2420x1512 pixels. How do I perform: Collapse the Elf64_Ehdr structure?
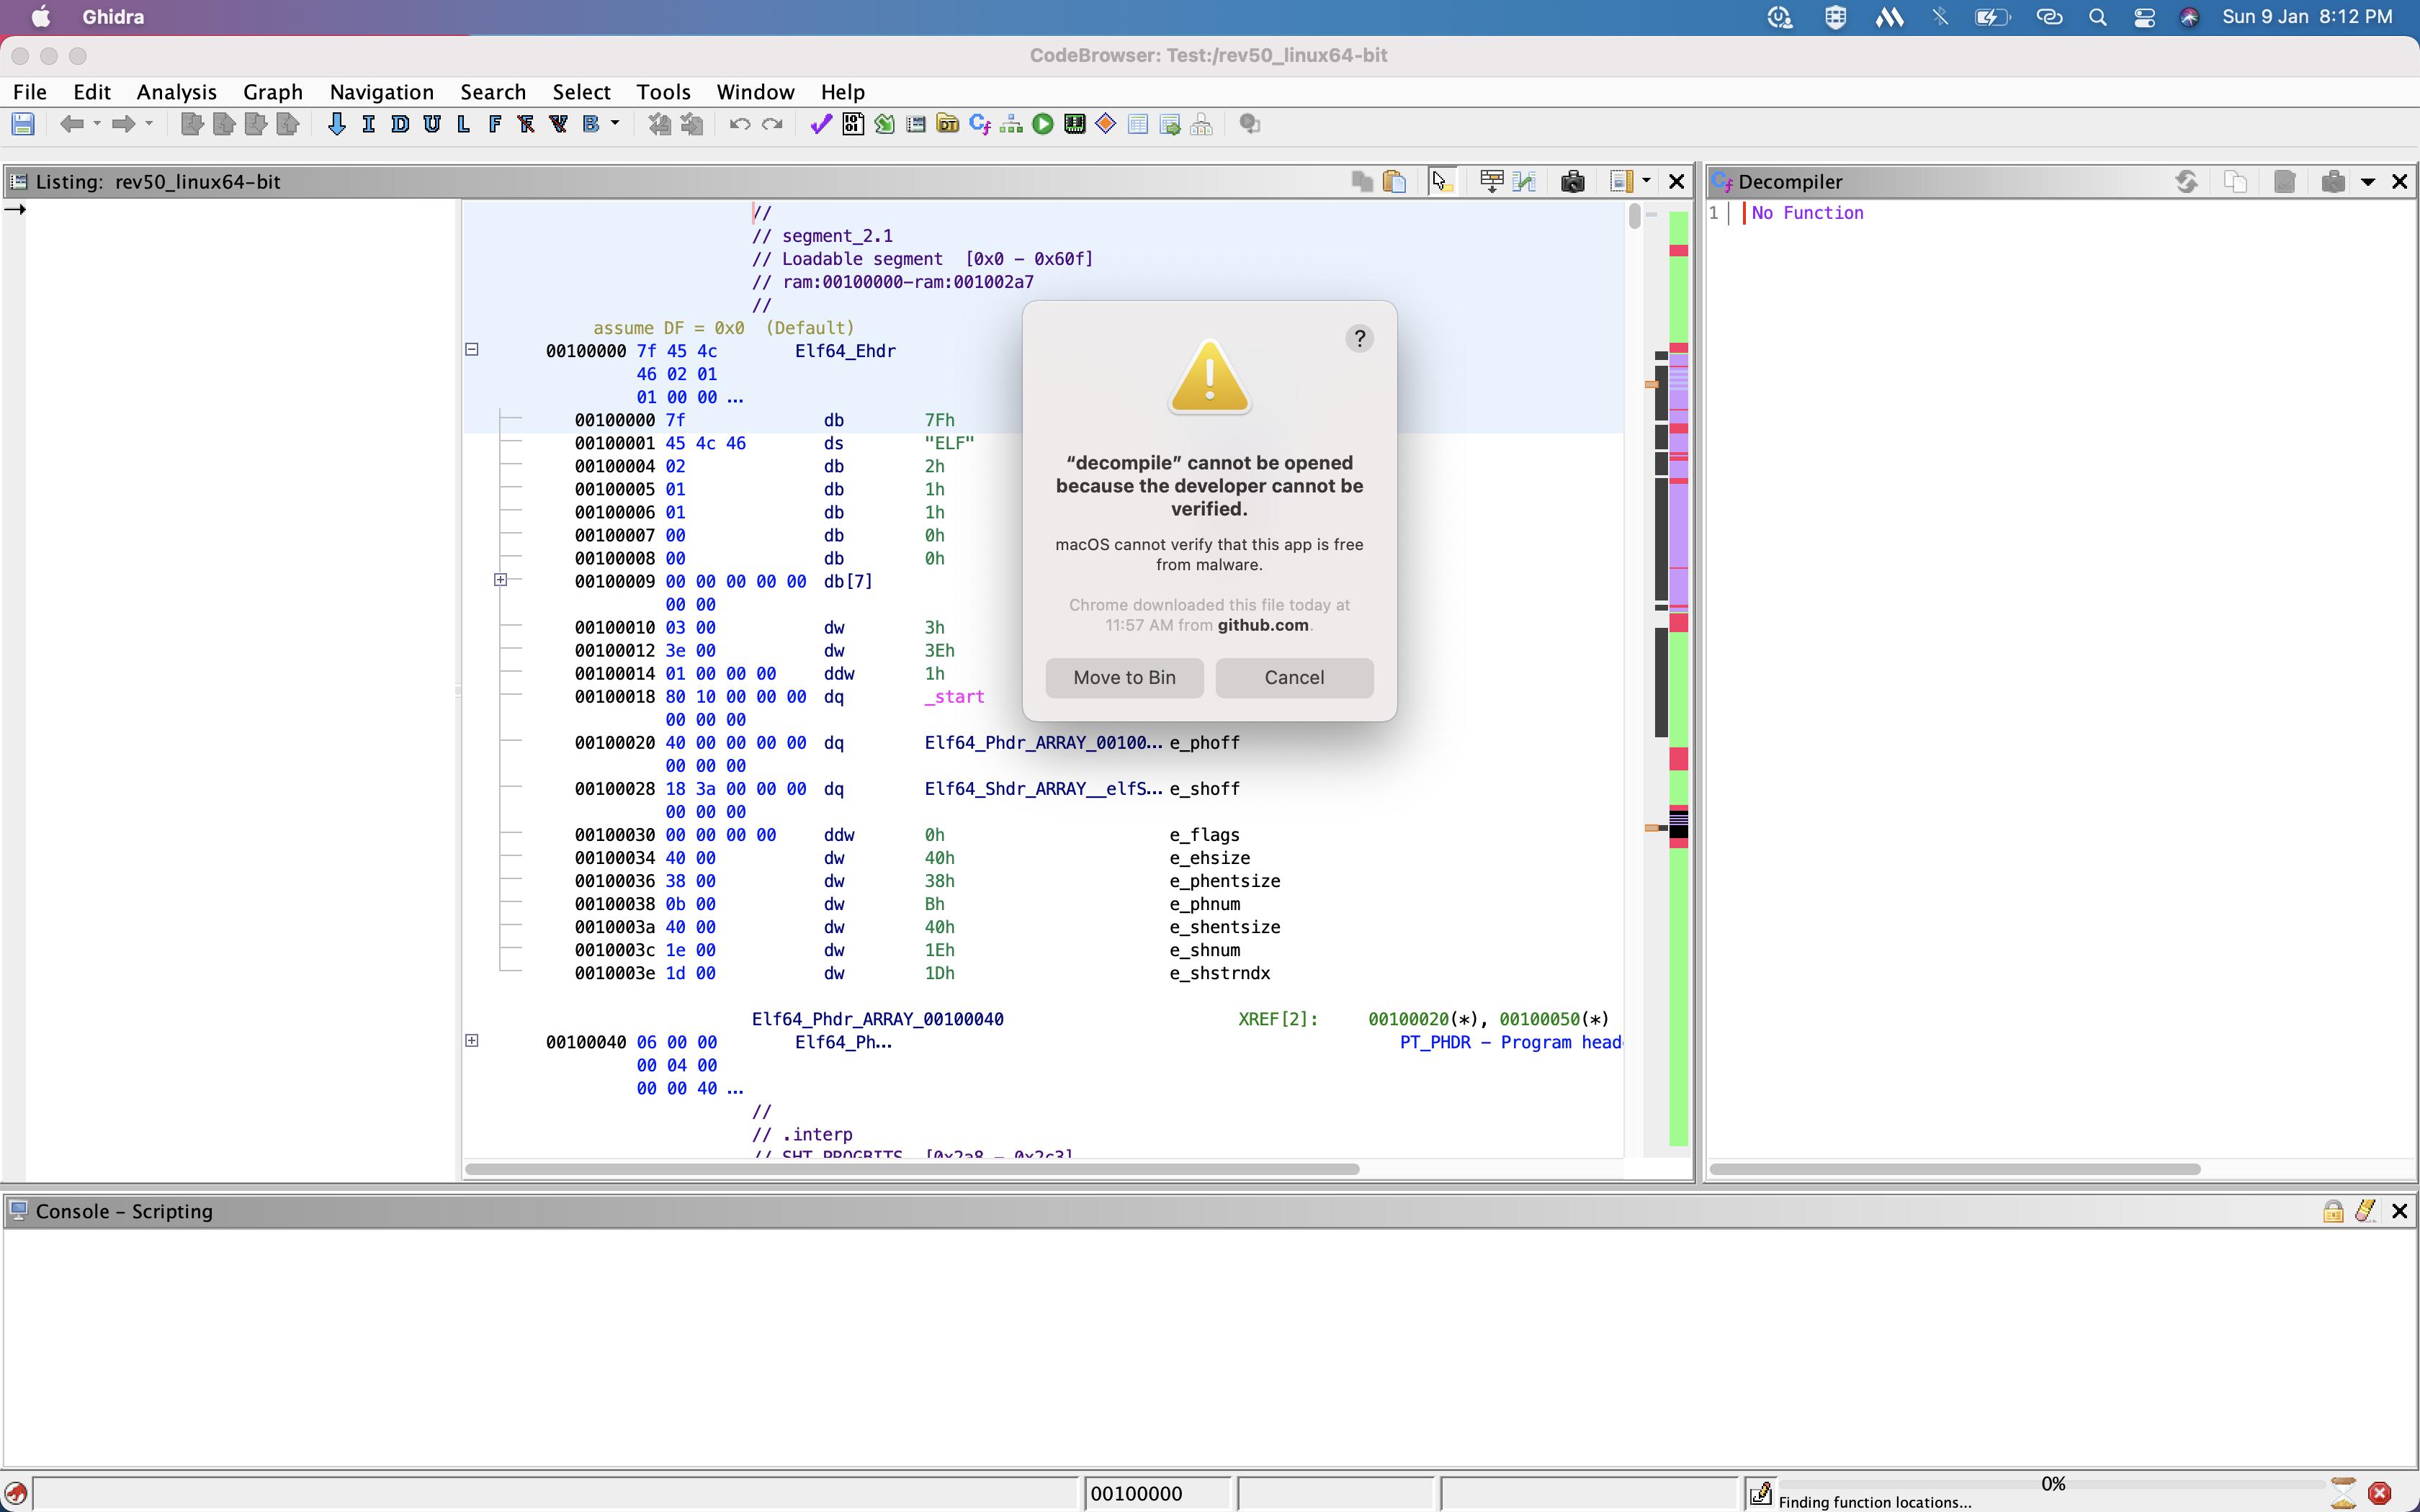coord(472,350)
